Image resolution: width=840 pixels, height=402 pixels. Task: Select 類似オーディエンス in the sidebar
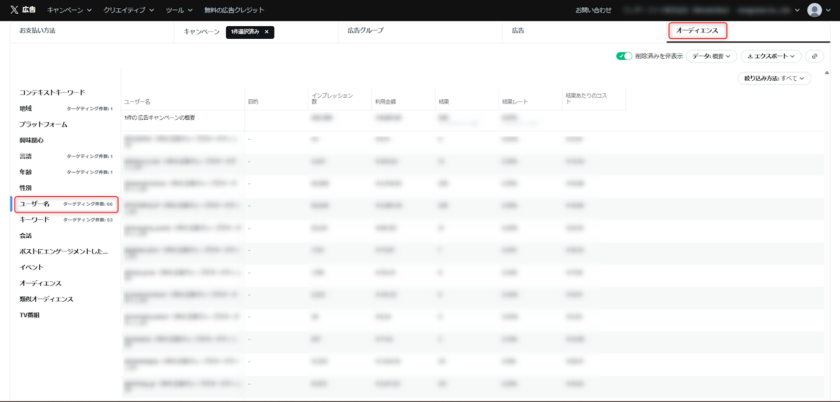tap(46, 299)
